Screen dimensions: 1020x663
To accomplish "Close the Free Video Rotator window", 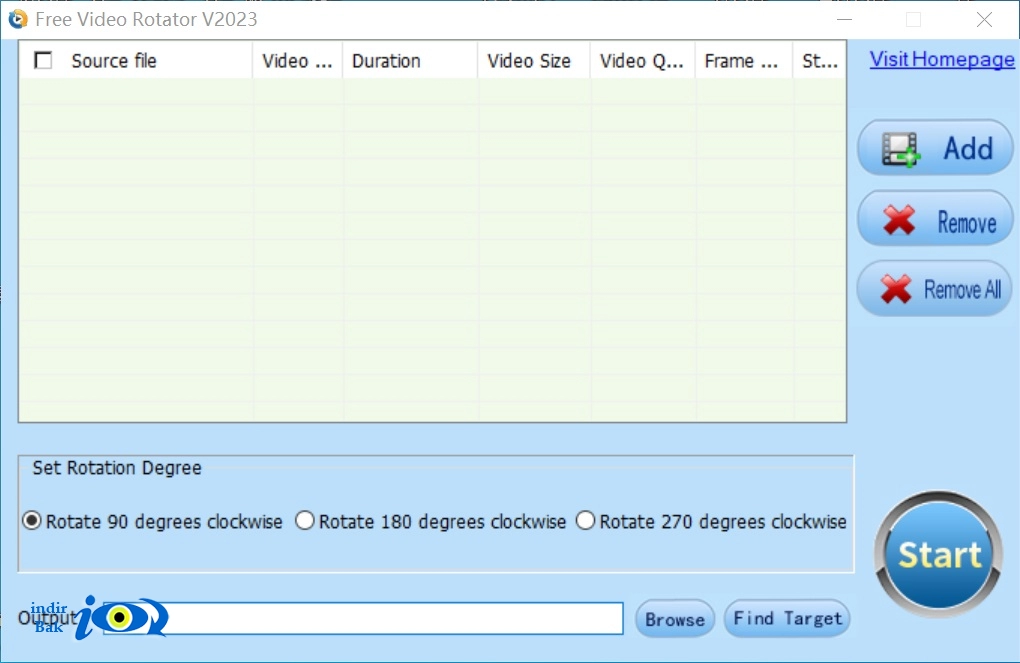I will point(984,20).
